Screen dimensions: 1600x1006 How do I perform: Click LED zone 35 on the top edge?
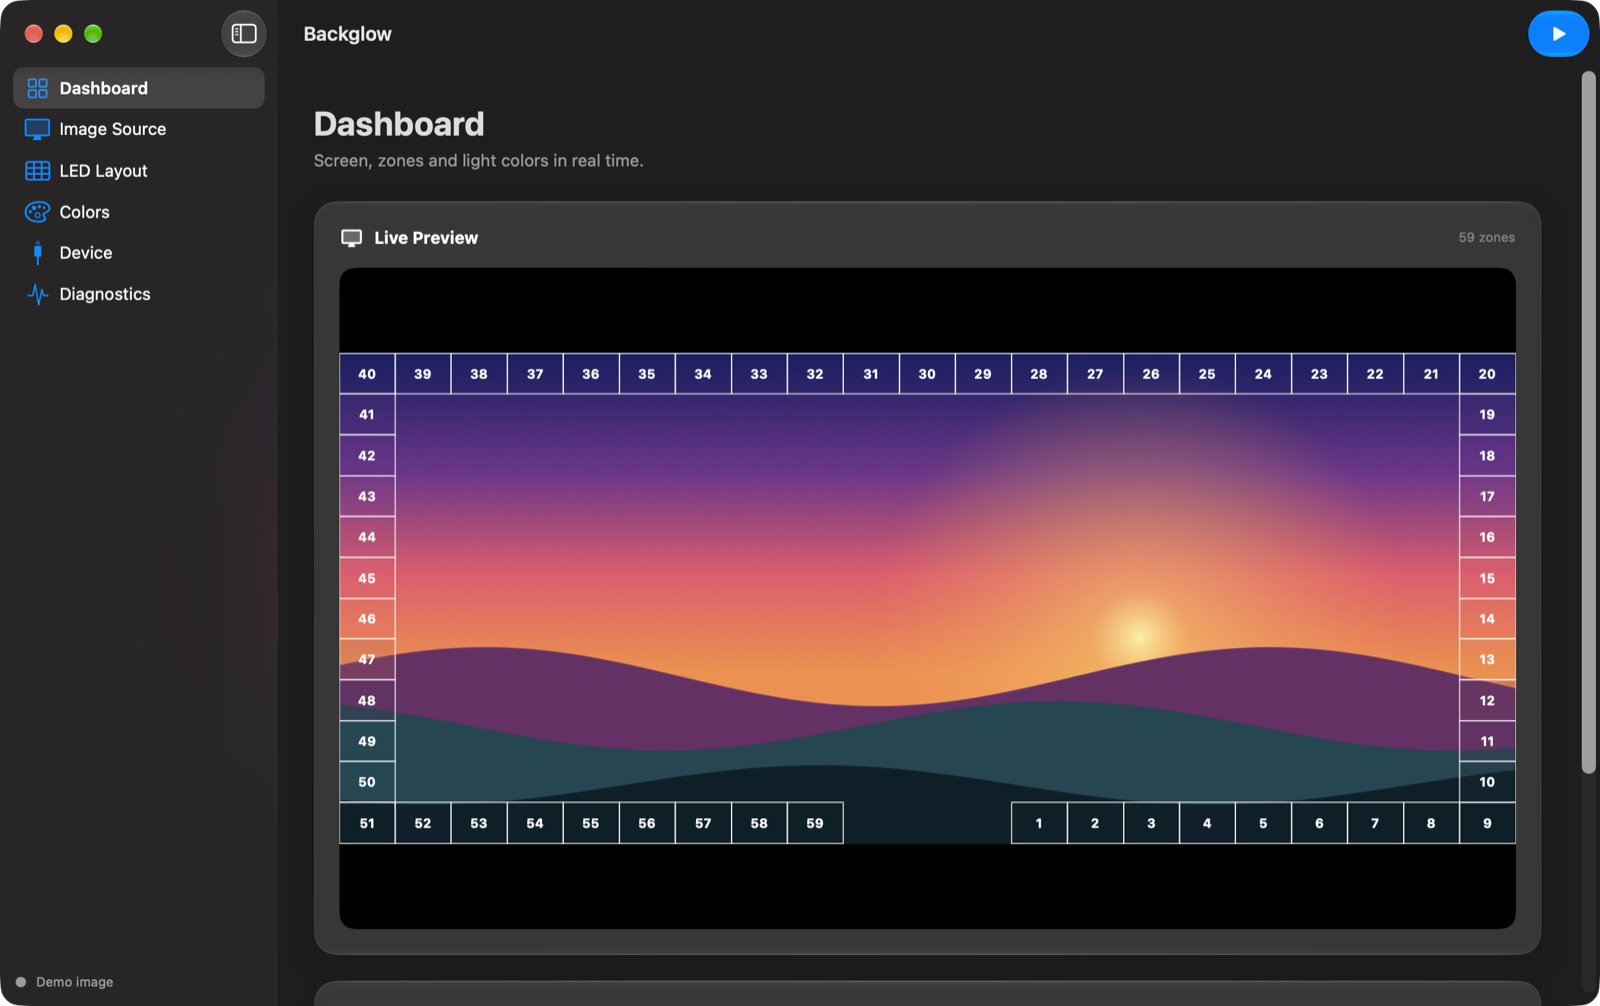click(647, 374)
